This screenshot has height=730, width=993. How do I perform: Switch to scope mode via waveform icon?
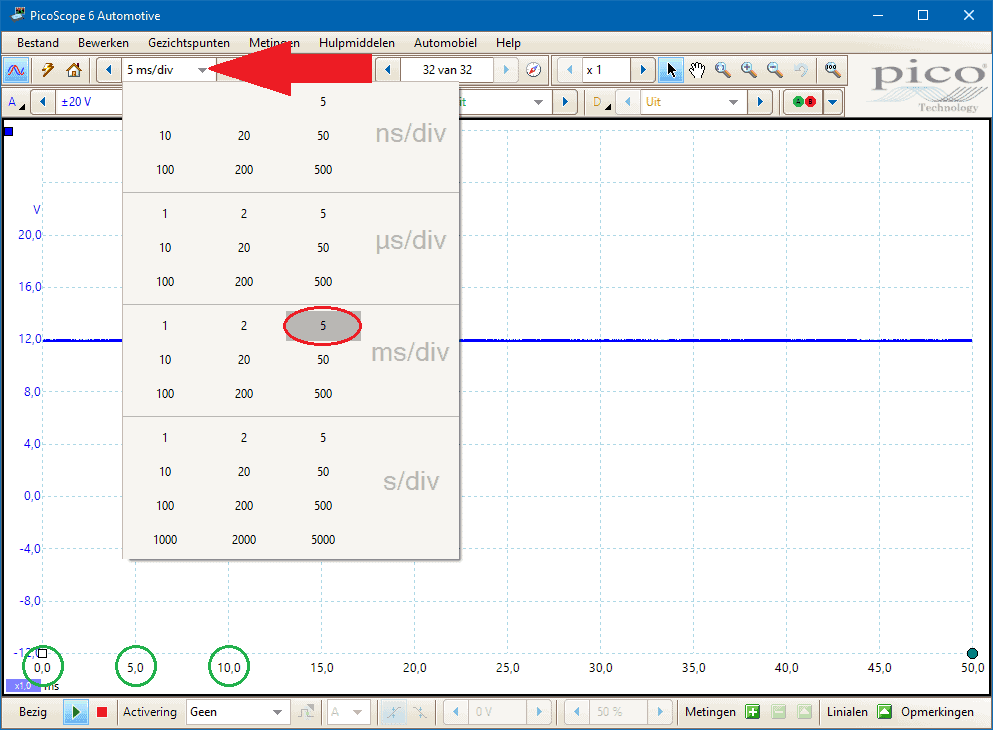pyautogui.click(x=16, y=70)
